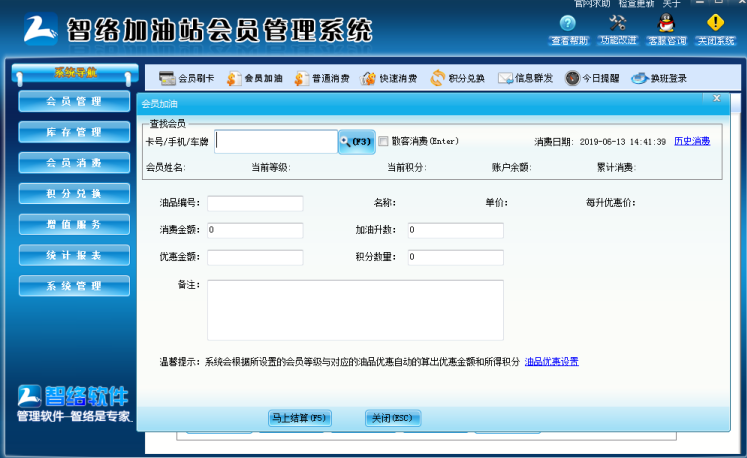
Task: Click the 客服咨询 penguin icon
Action: 666,23
